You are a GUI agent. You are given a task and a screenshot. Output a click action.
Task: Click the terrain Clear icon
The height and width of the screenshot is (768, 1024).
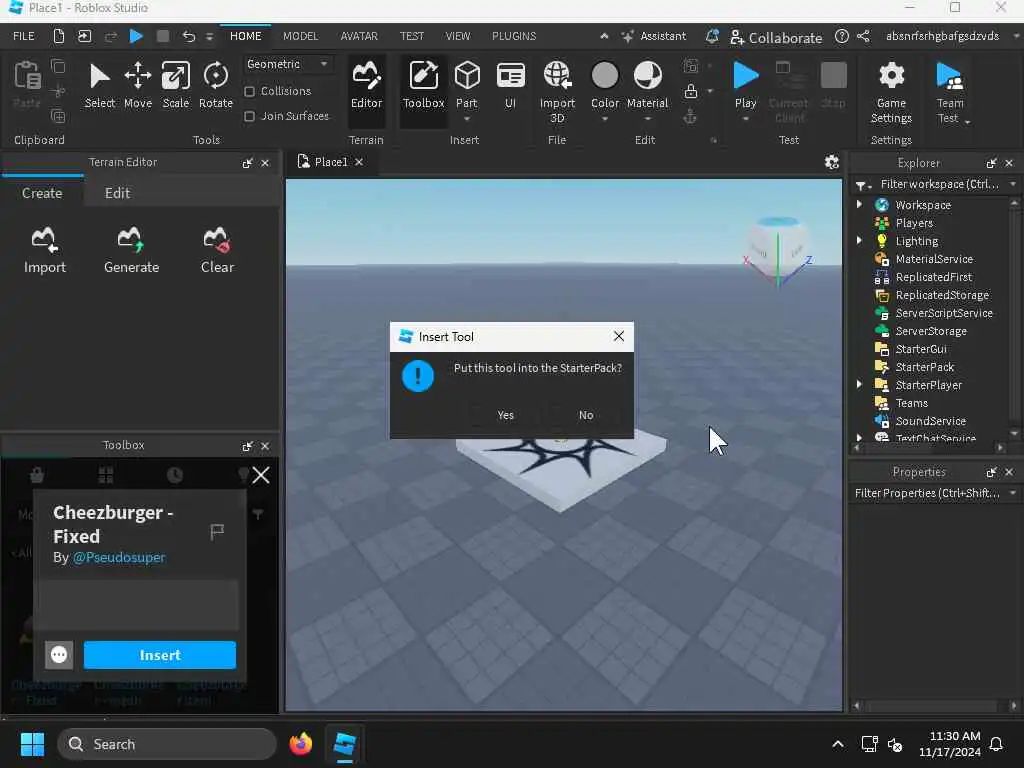tap(217, 251)
